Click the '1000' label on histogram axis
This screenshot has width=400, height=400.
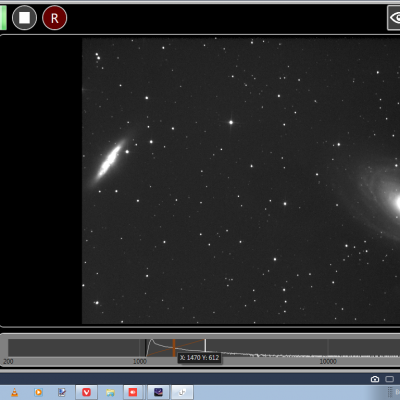coord(140,361)
